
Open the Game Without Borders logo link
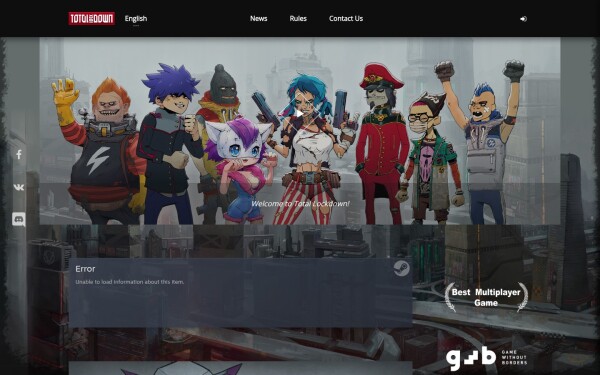coord(486,358)
